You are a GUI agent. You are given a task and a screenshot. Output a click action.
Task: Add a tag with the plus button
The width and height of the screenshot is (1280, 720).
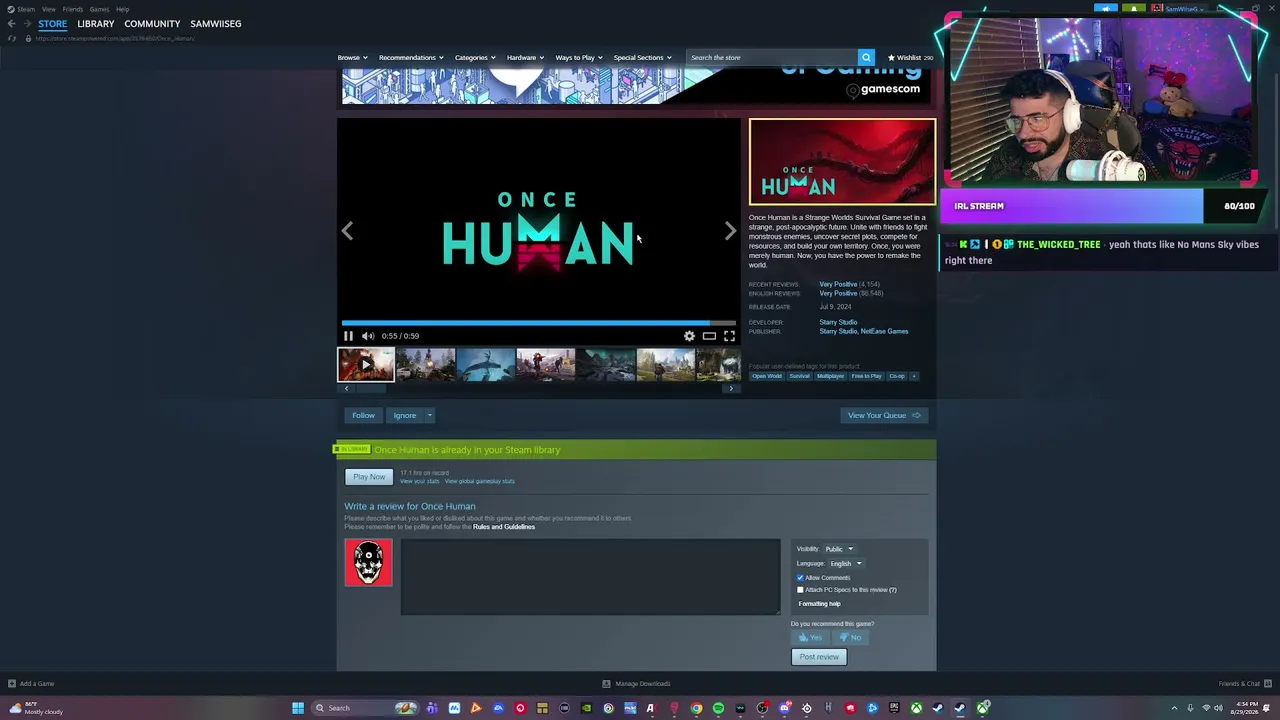pos(913,376)
